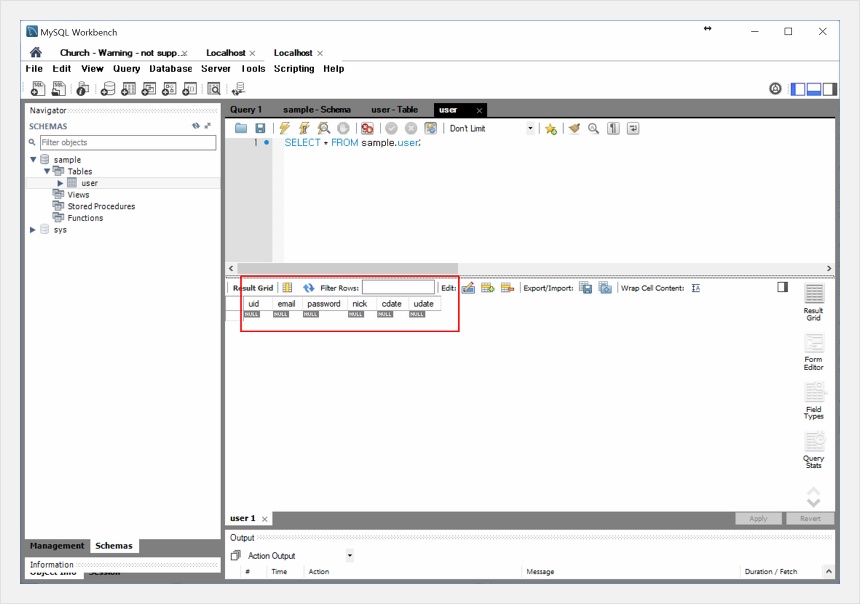Beautify the SQL query
This screenshot has height=604, width=860.
click(x=574, y=128)
